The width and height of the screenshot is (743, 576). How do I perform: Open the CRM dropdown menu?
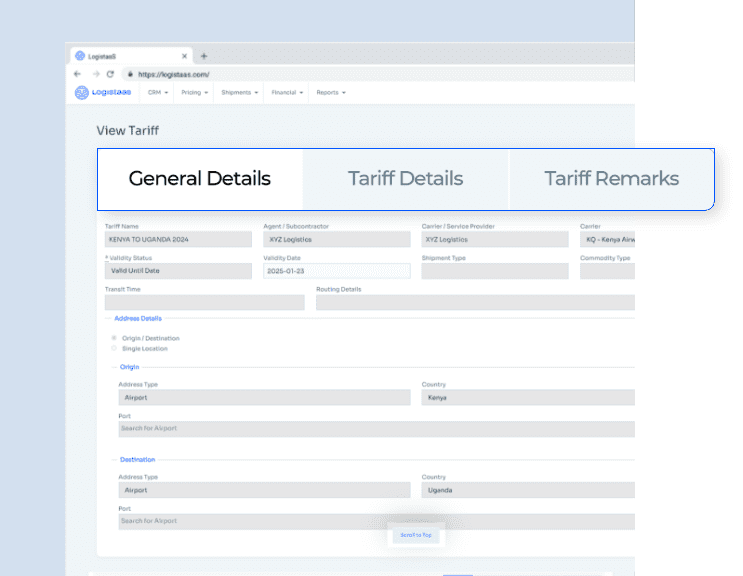click(x=158, y=92)
